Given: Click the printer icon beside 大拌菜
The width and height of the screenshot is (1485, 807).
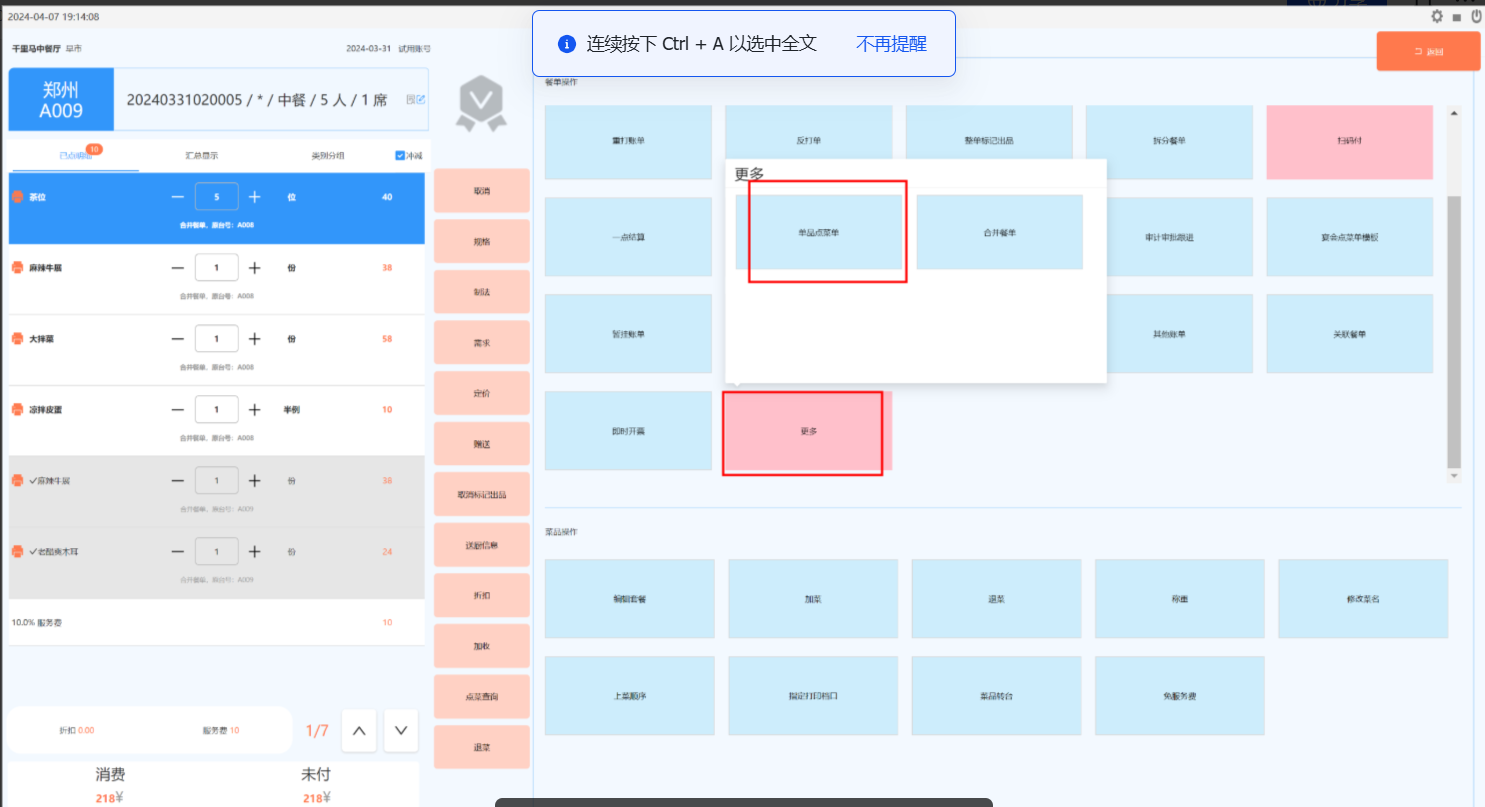Looking at the screenshot, I should [17, 339].
